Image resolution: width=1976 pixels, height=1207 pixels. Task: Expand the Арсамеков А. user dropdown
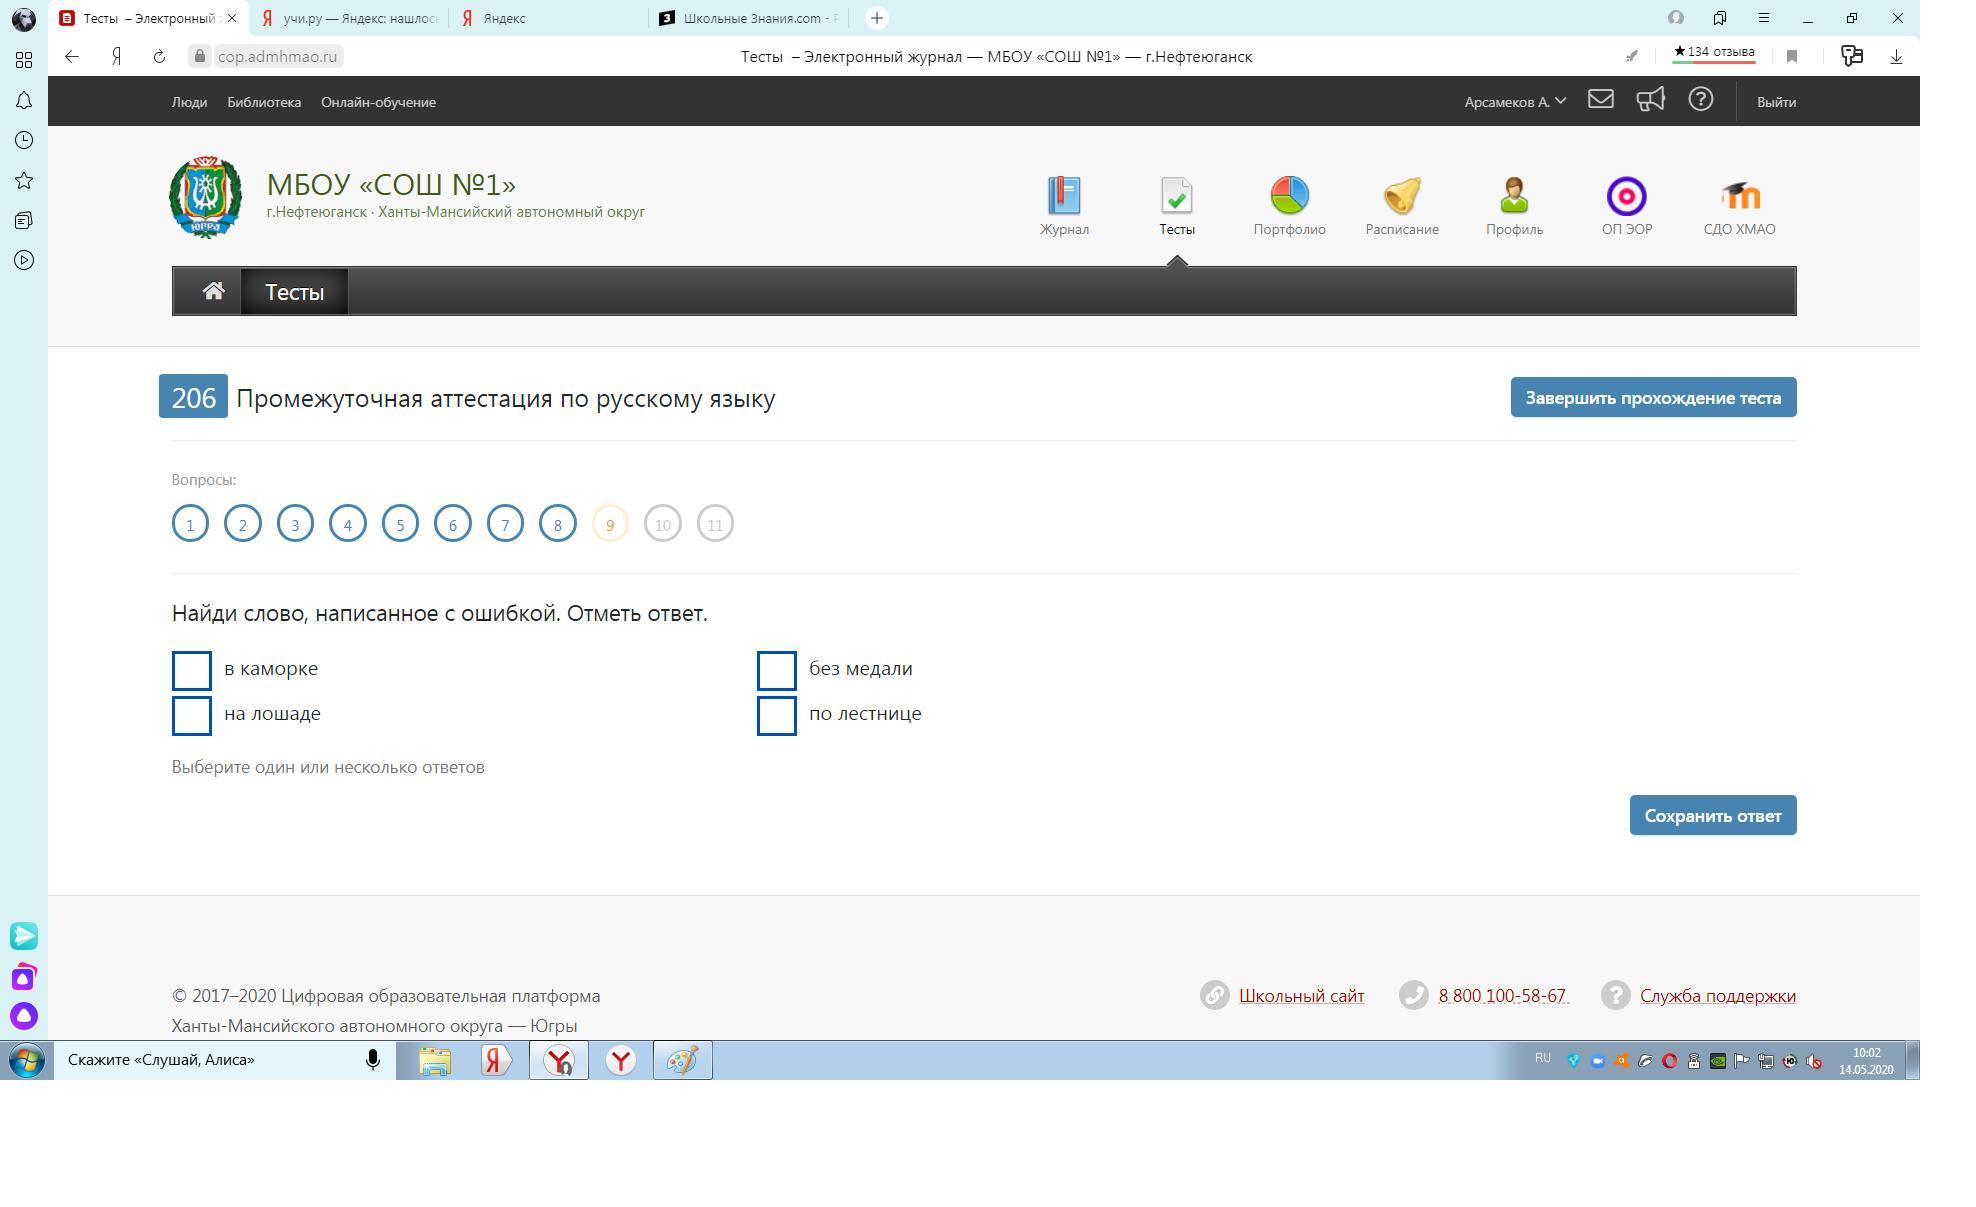coord(1514,102)
